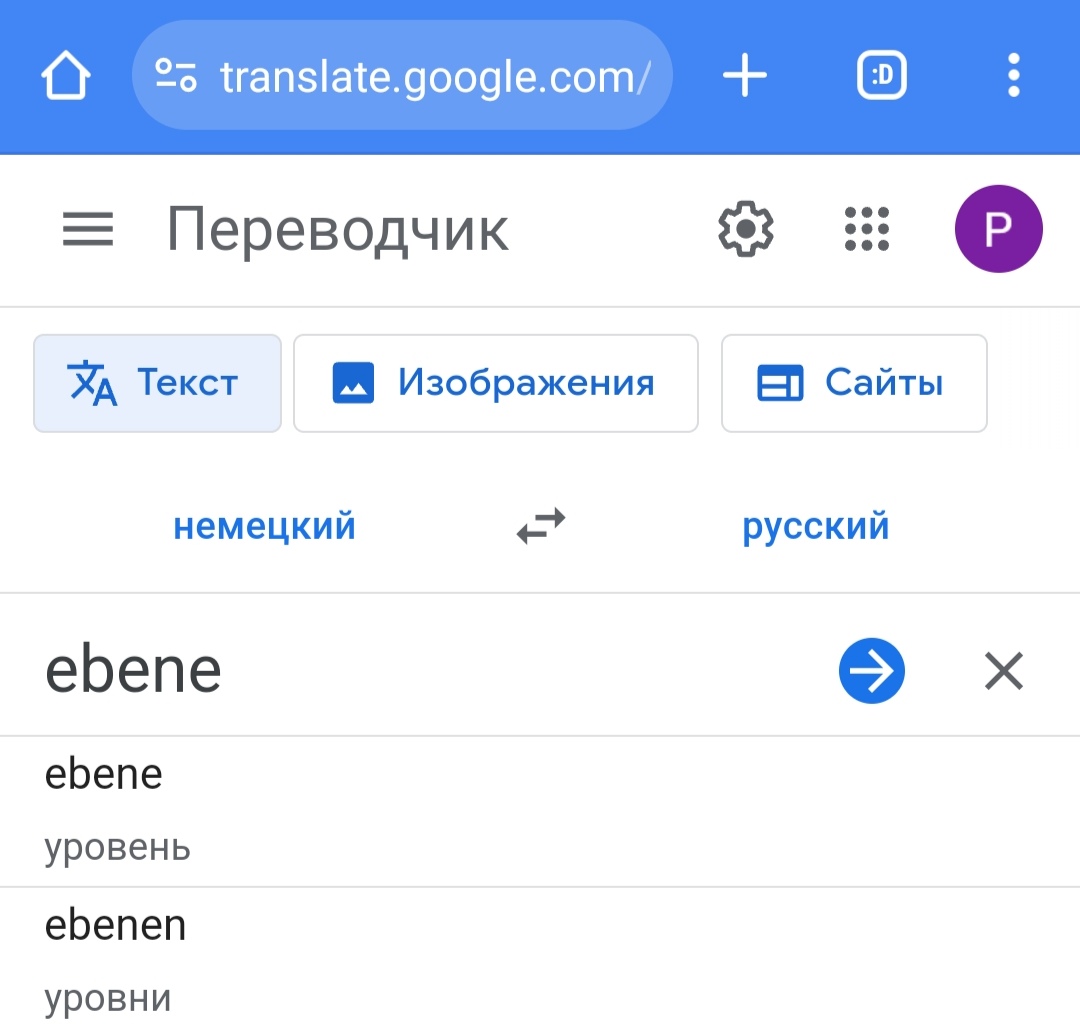Viewport: 1080px width, 1028px height.
Task: Open the tab switcher icon
Action: (x=881, y=76)
